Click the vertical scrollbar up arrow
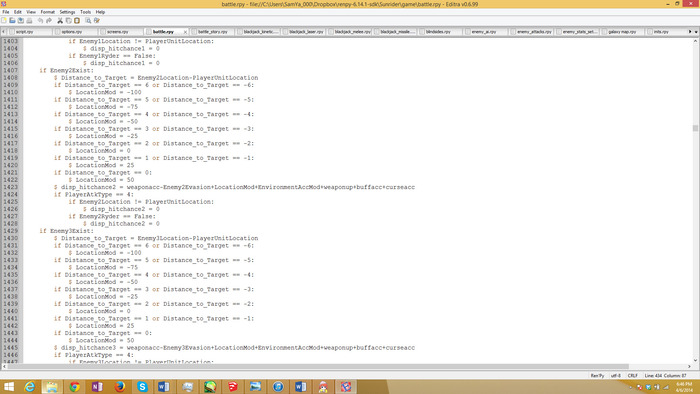The image size is (700, 394). pos(695,41)
